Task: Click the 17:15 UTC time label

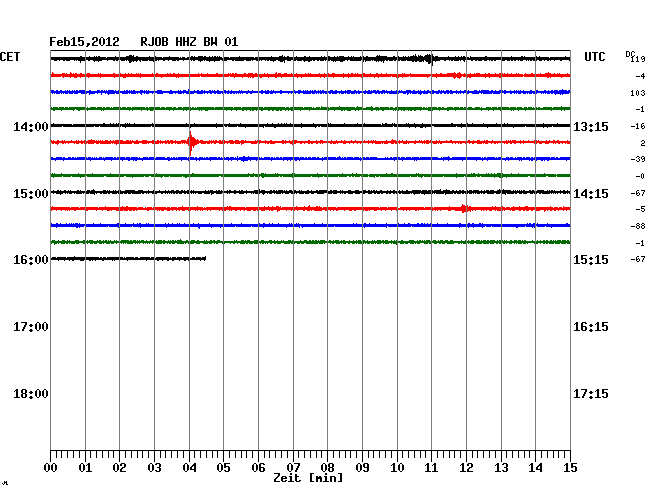Action: [591, 394]
